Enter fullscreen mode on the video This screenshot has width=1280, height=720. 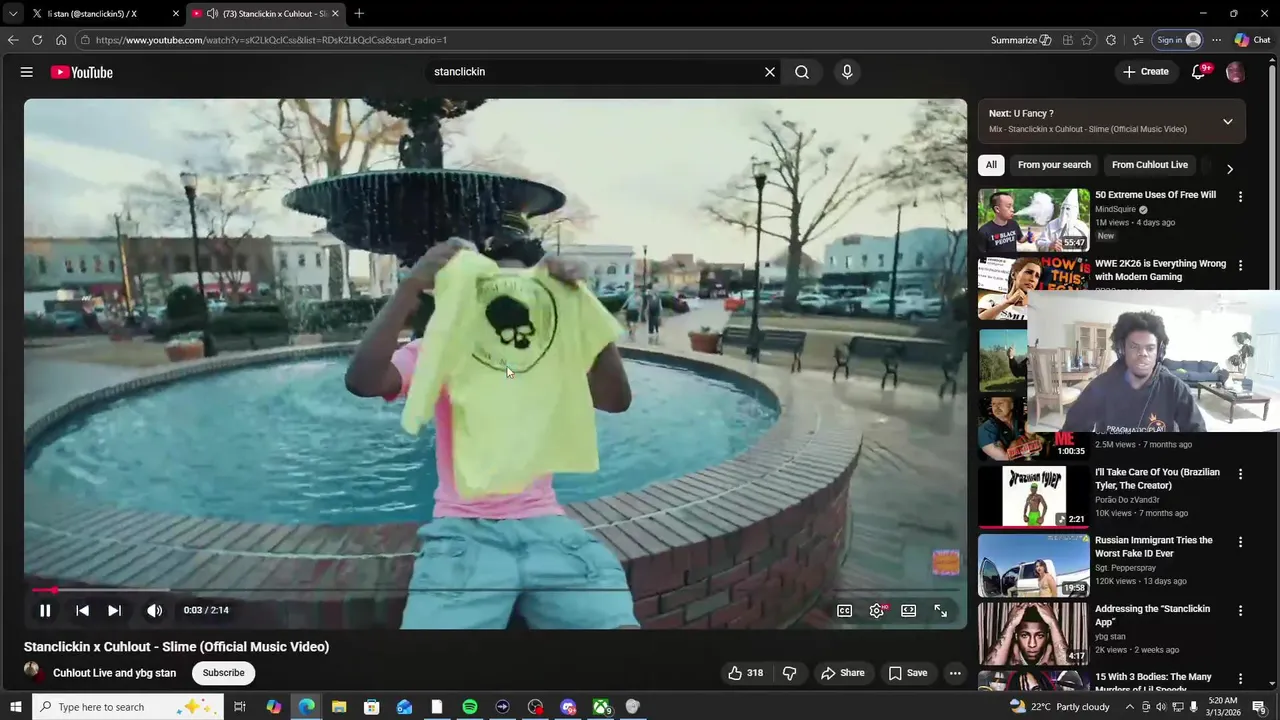click(940, 611)
